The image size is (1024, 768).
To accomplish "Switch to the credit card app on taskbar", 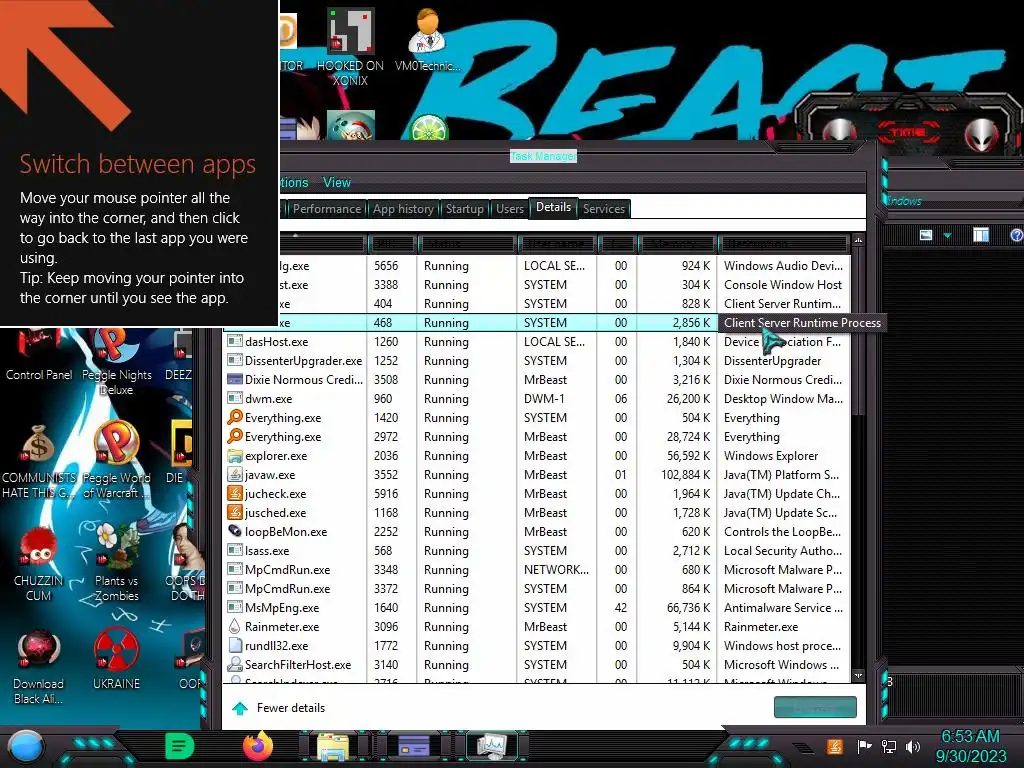I will (413, 745).
